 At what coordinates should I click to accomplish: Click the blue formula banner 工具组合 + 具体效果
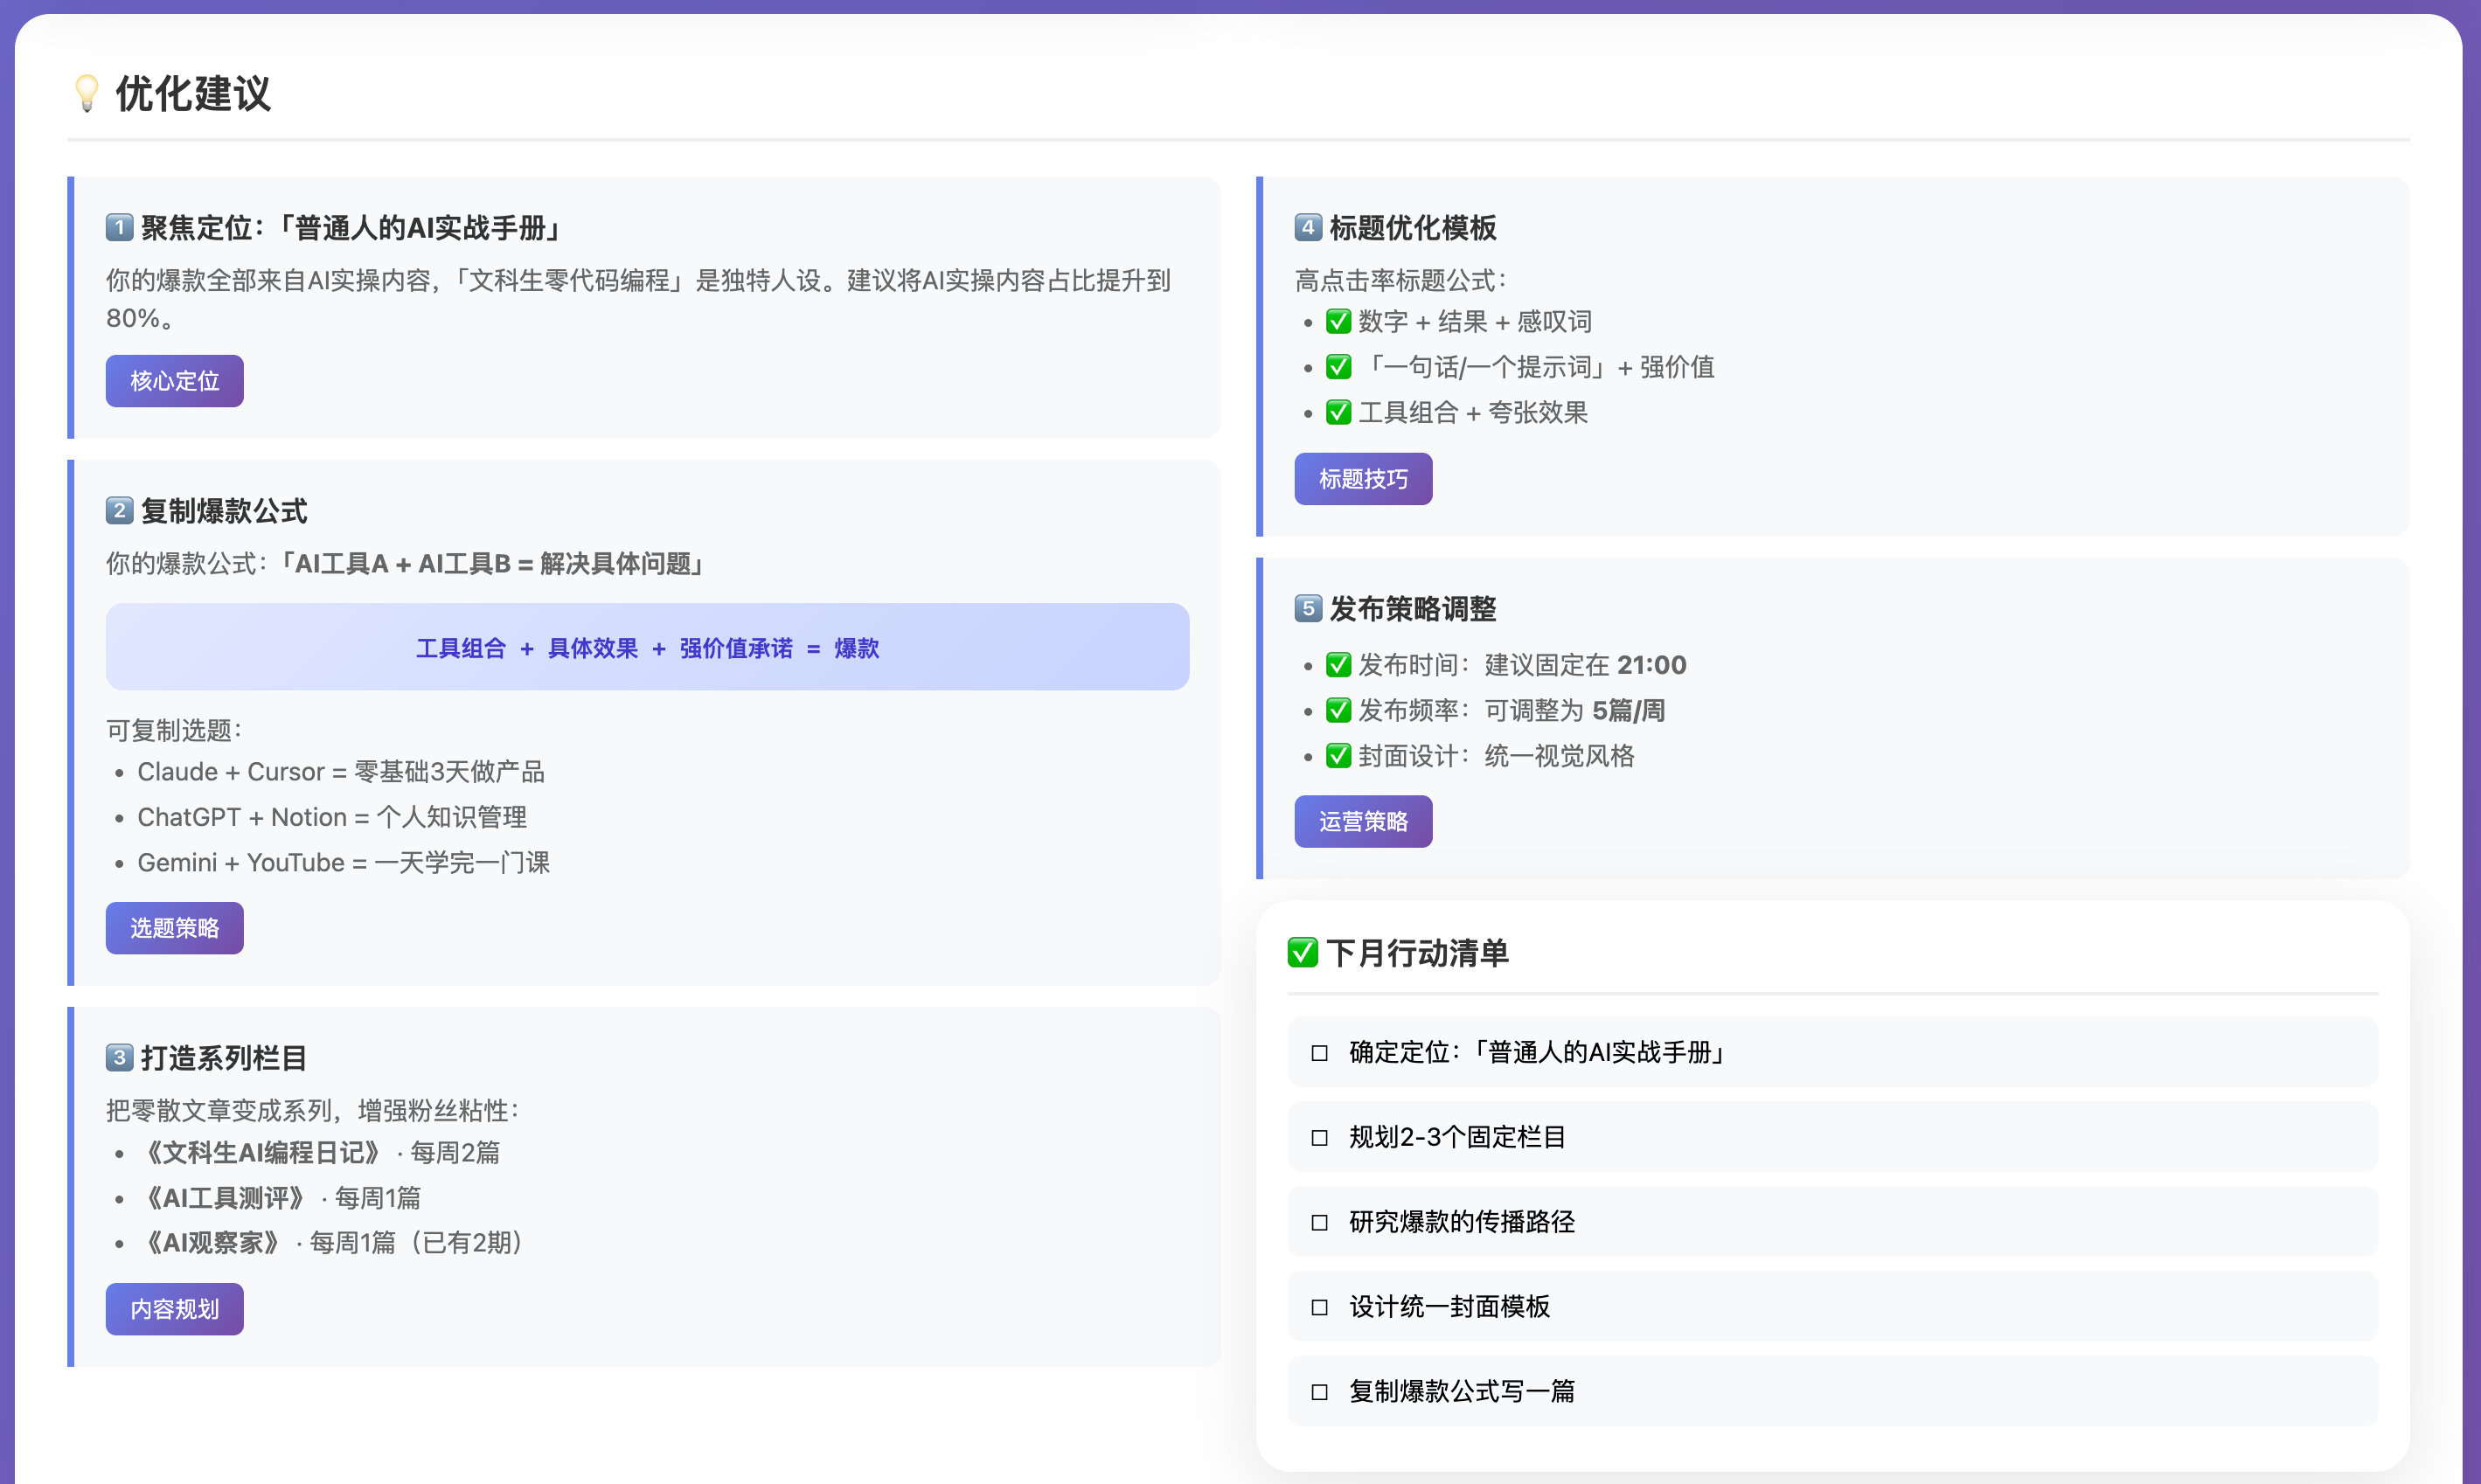click(647, 647)
